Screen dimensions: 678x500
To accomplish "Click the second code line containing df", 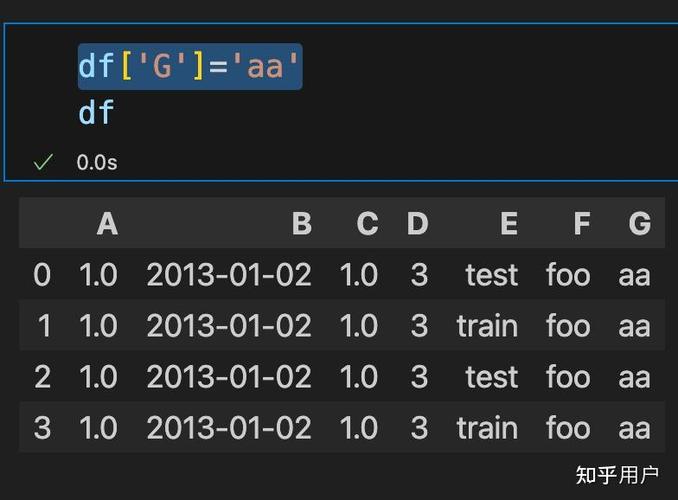I will [97, 113].
